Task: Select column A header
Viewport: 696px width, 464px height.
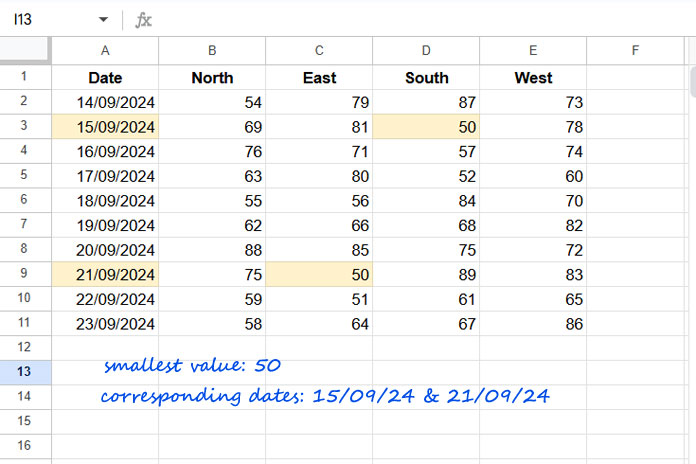Action: tap(105, 51)
